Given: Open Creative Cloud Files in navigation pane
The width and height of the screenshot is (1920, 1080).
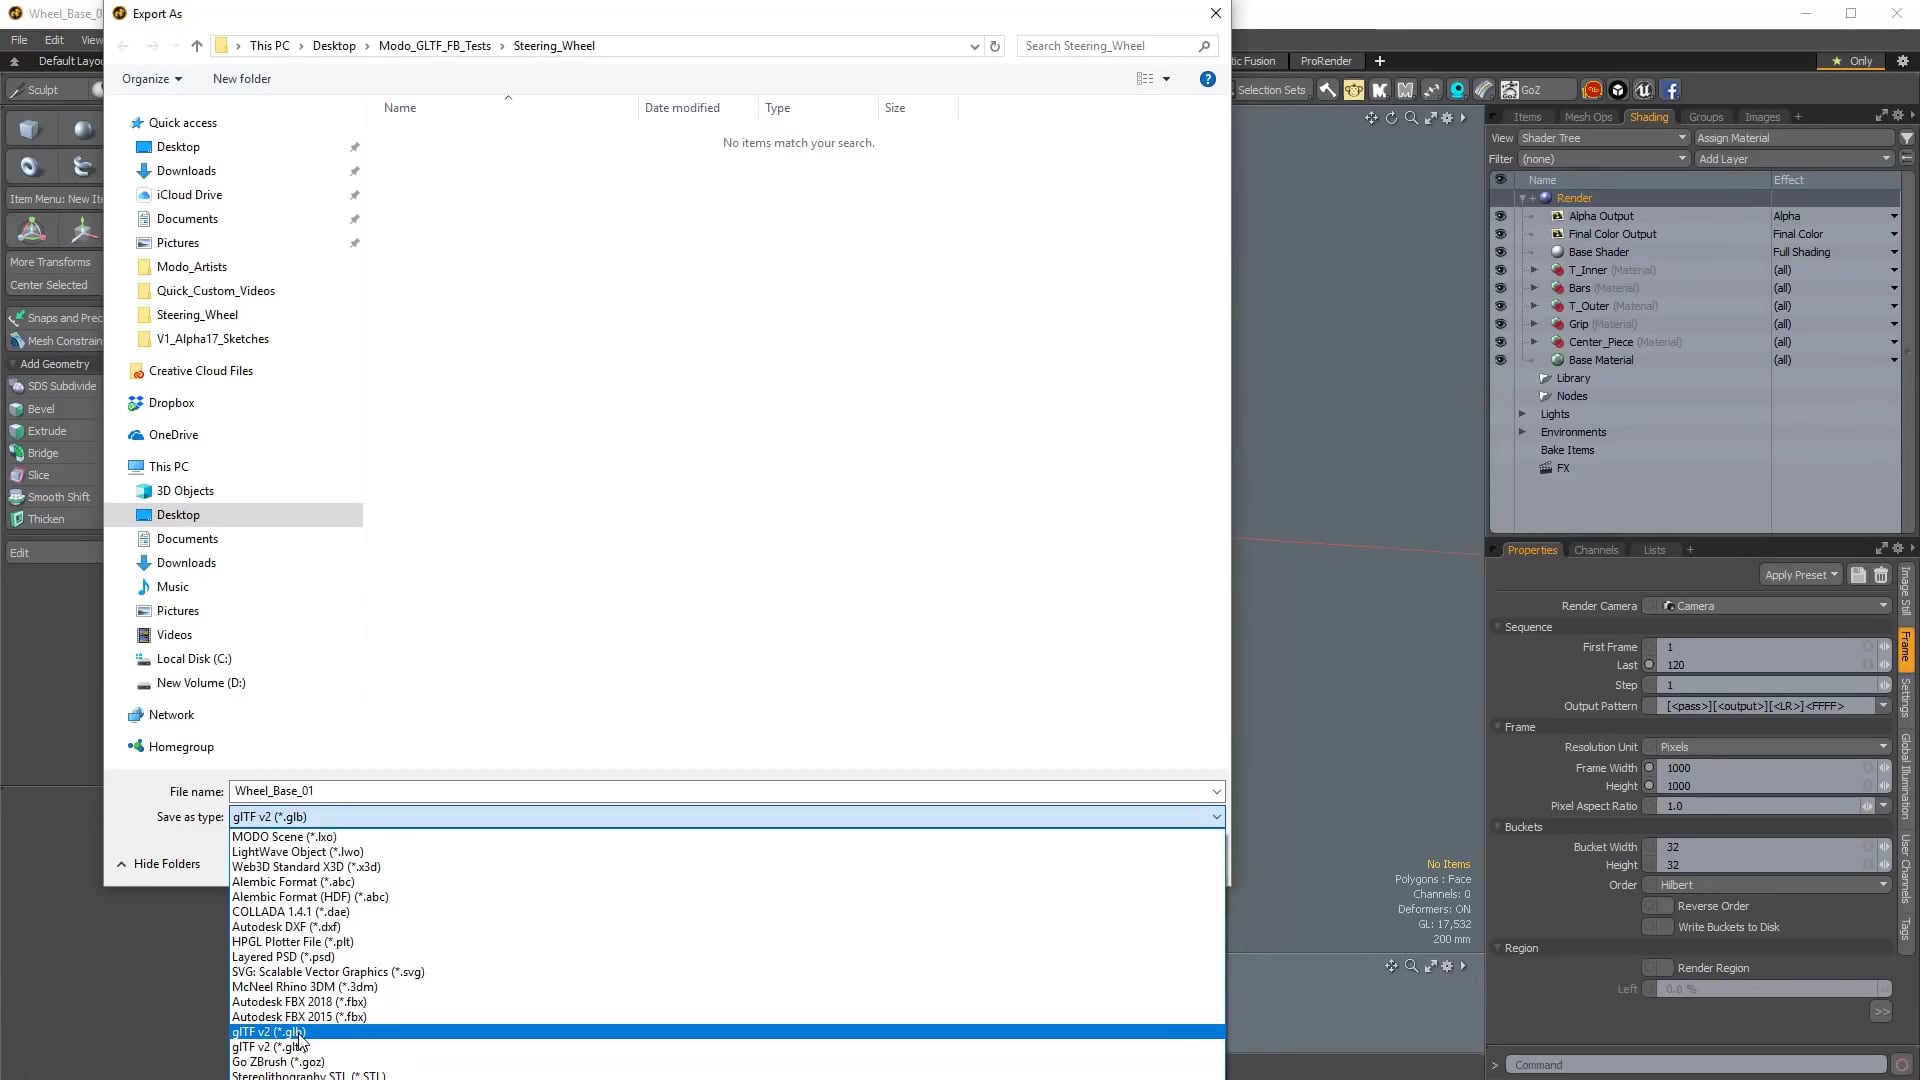Looking at the screenshot, I should pyautogui.click(x=200, y=371).
